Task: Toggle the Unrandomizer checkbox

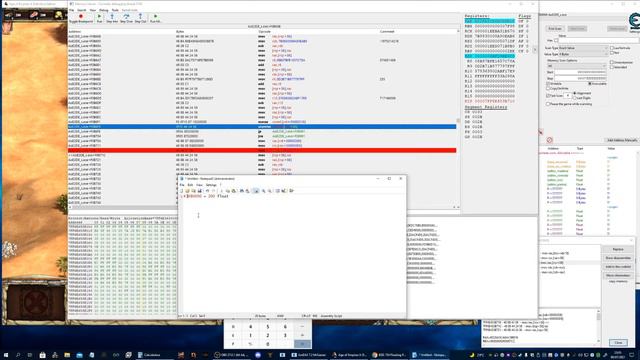Action: pos(612,62)
